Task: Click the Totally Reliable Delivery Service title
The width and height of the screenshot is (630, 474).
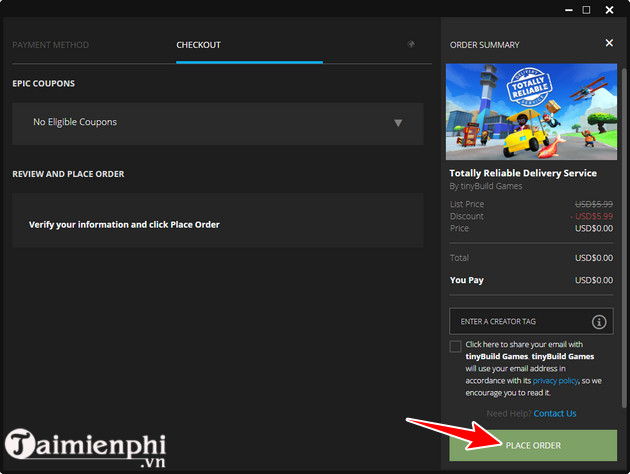Action: [523, 173]
